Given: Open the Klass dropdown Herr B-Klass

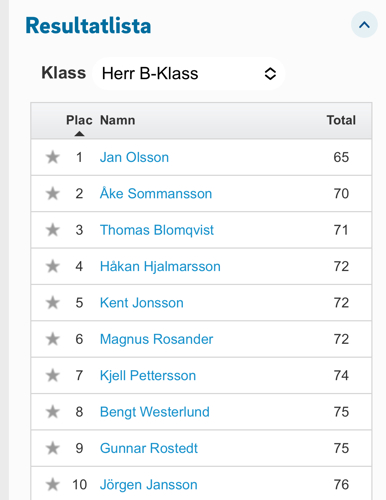Looking at the screenshot, I should pyautogui.click(x=188, y=73).
